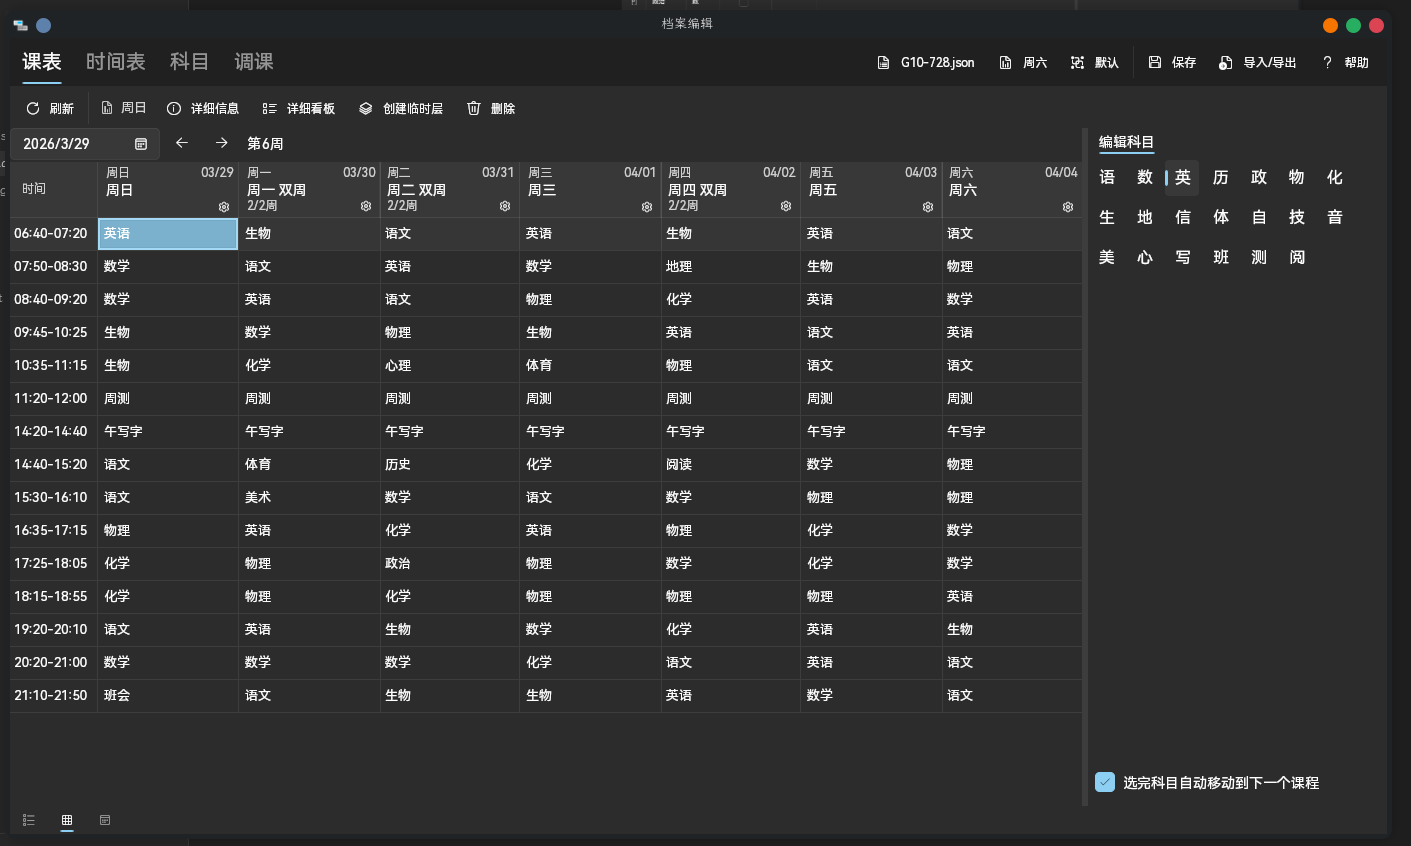Click the 保存 save icon

(x=1155, y=62)
